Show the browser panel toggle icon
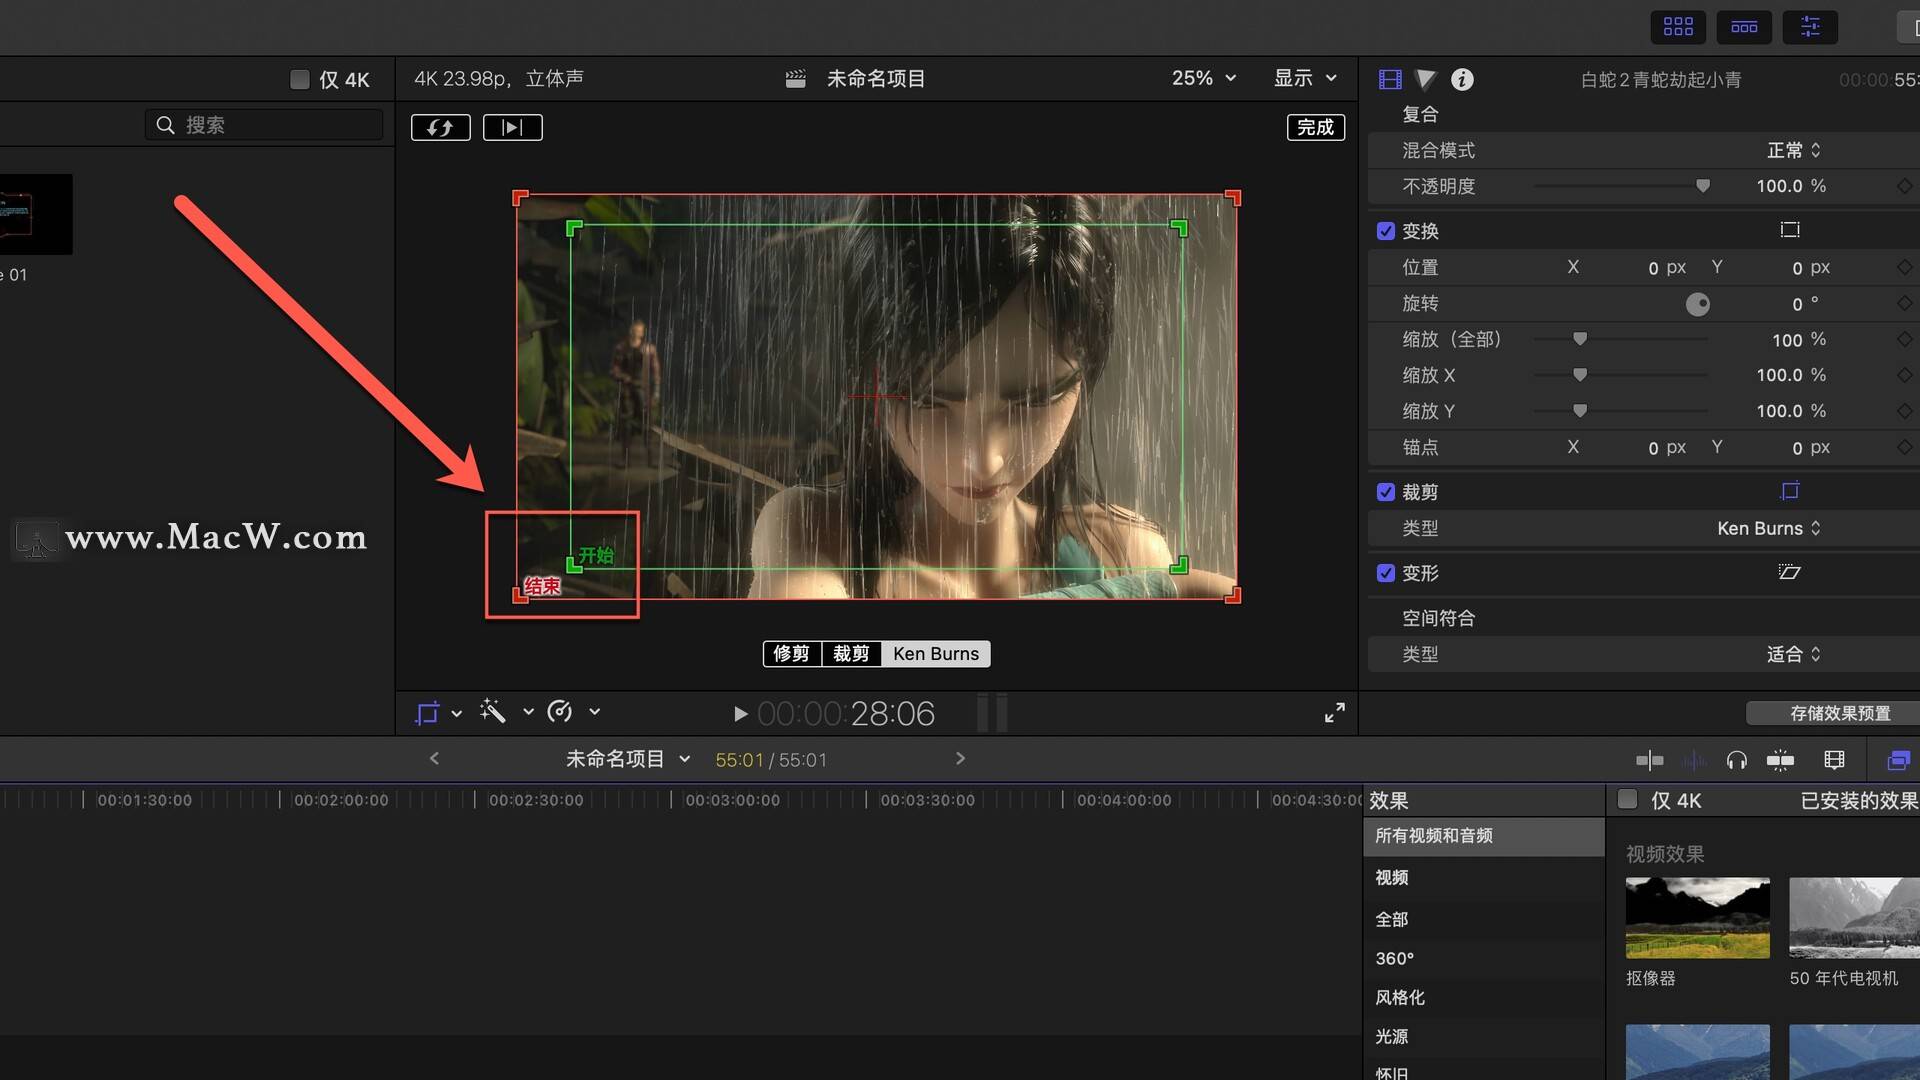 point(1678,27)
